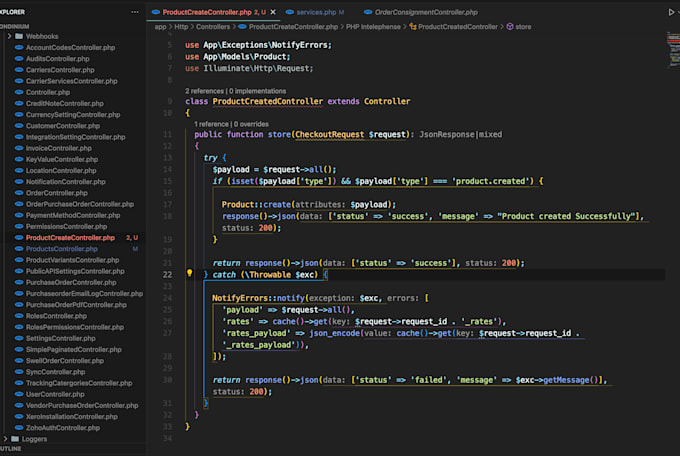The width and height of the screenshot is (680, 456).
Task: Open SwellOrderController.php file
Action: pyautogui.click(x=65, y=361)
